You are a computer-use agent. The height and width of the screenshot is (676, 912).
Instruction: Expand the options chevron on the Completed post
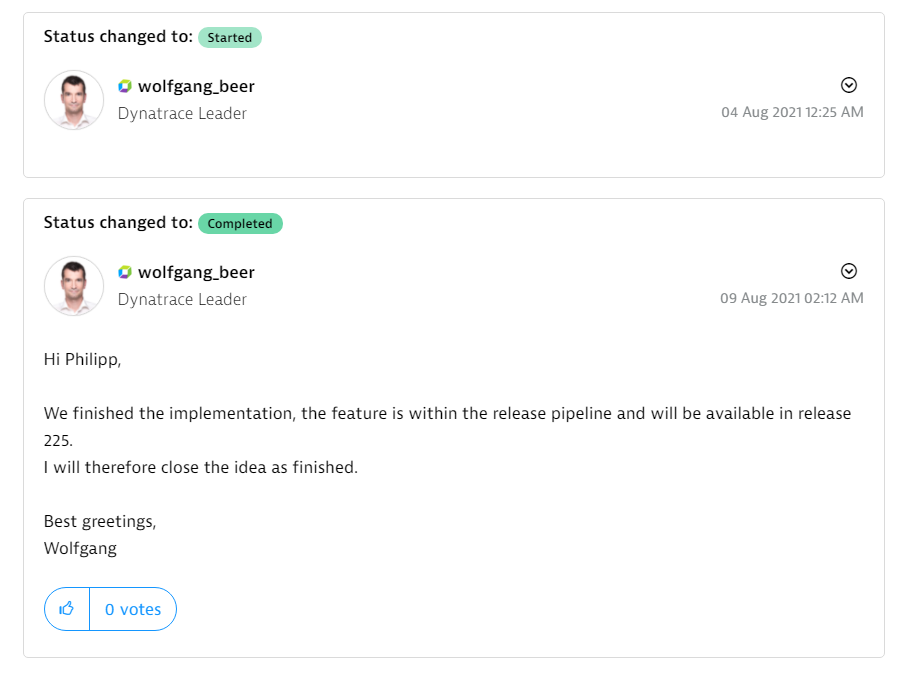849,271
